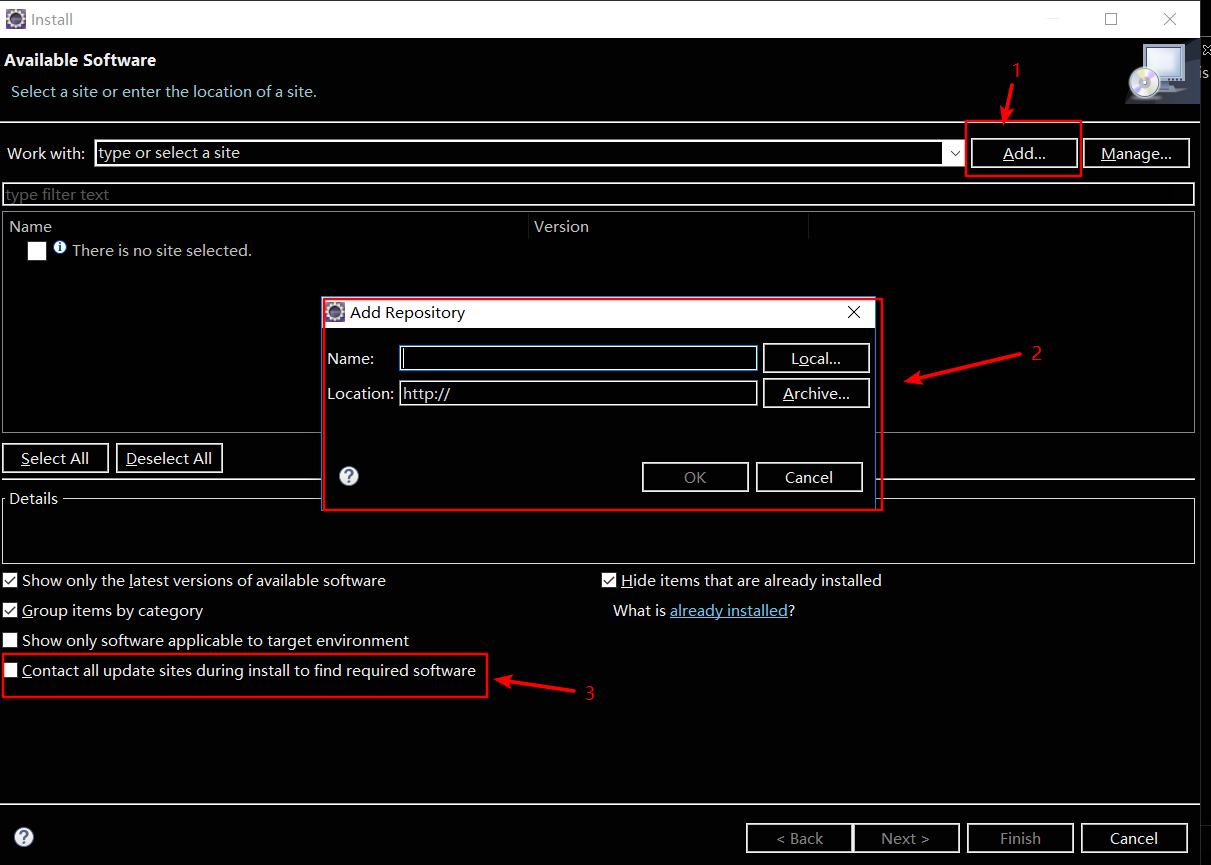Click the Version column header
Image resolution: width=1211 pixels, height=865 pixels.
pyautogui.click(x=668, y=226)
